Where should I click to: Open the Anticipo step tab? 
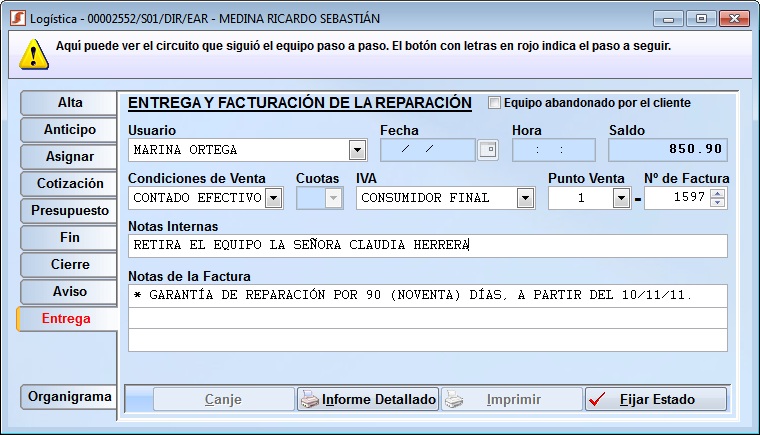tap(70, 130)
